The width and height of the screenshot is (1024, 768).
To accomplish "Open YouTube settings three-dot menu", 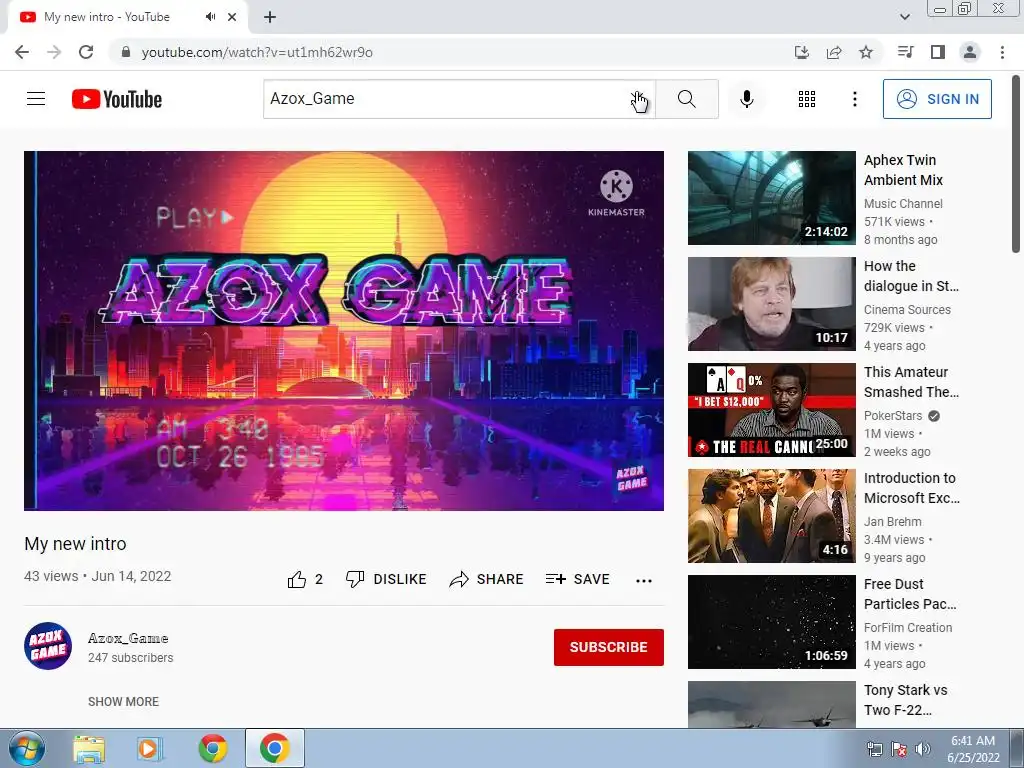I will pos(854,99).
